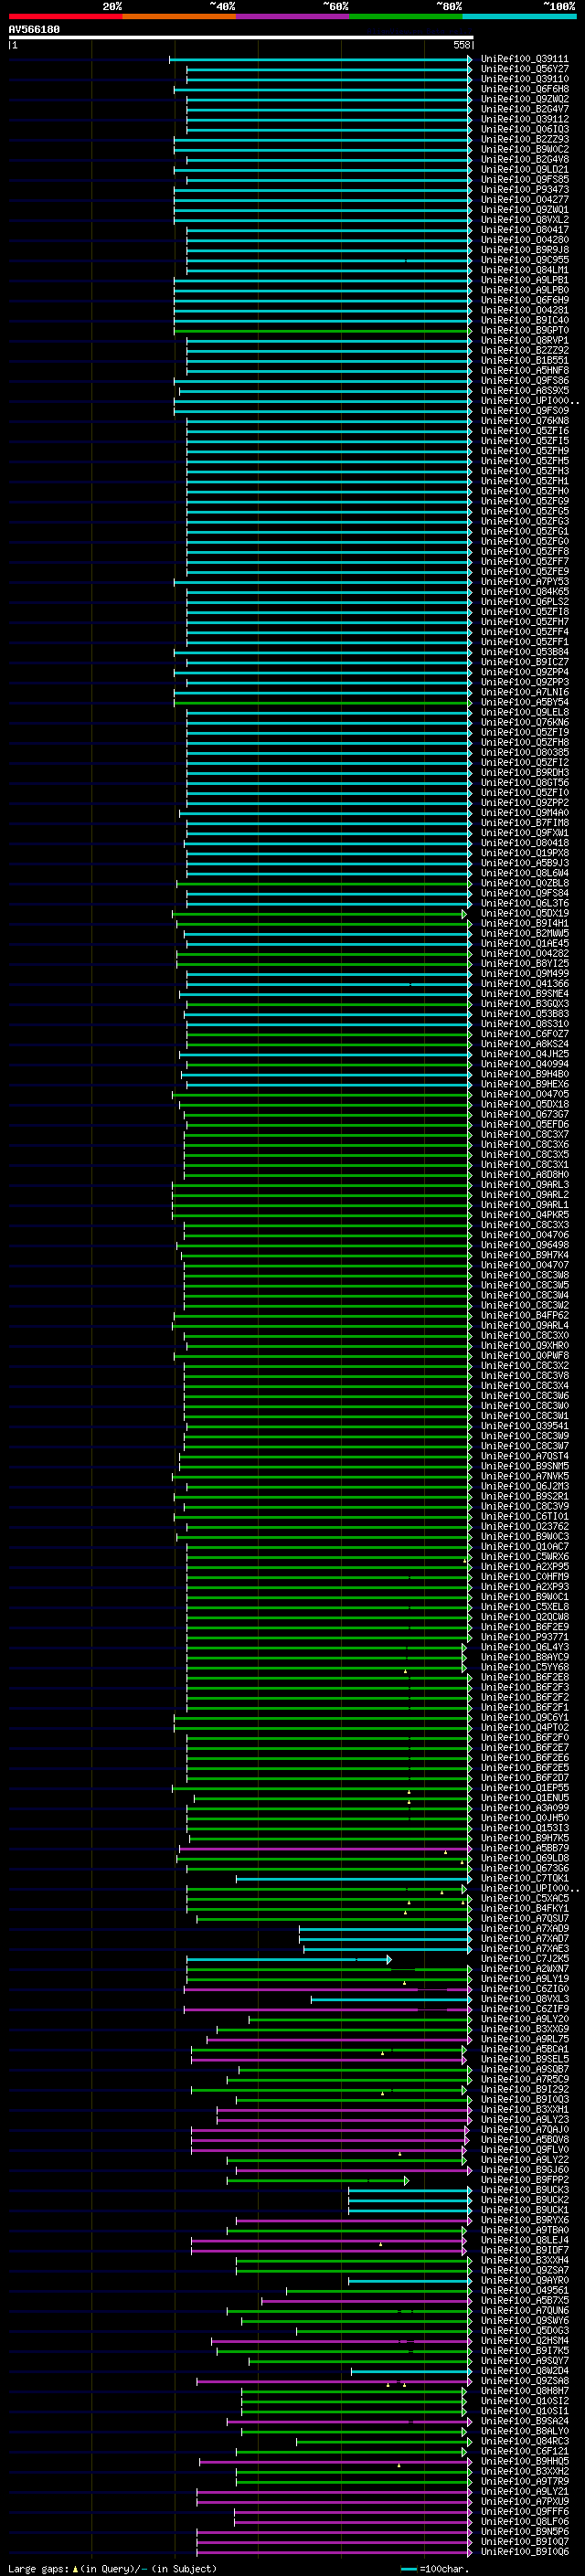Click the cyan alignment bar for UniRef100_C7TQK1

pyautogui.click(x=353, y=1878)
